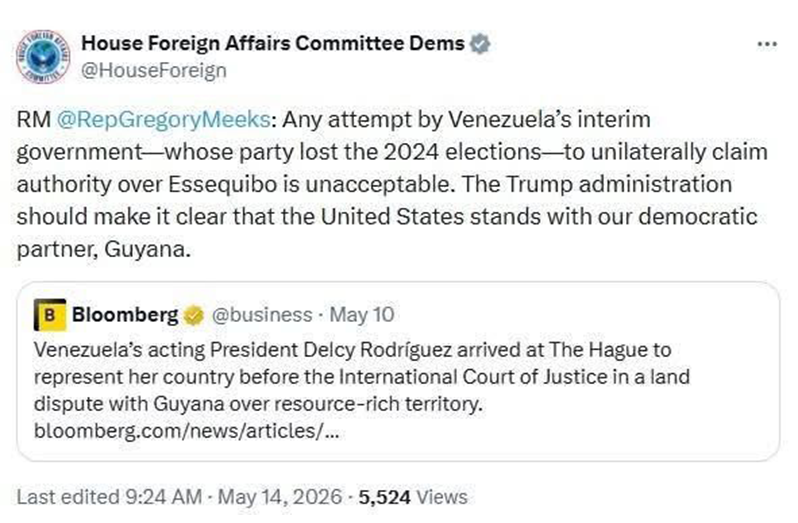
Task: Click the Bloomberg account name in quote
Action: 125,315
